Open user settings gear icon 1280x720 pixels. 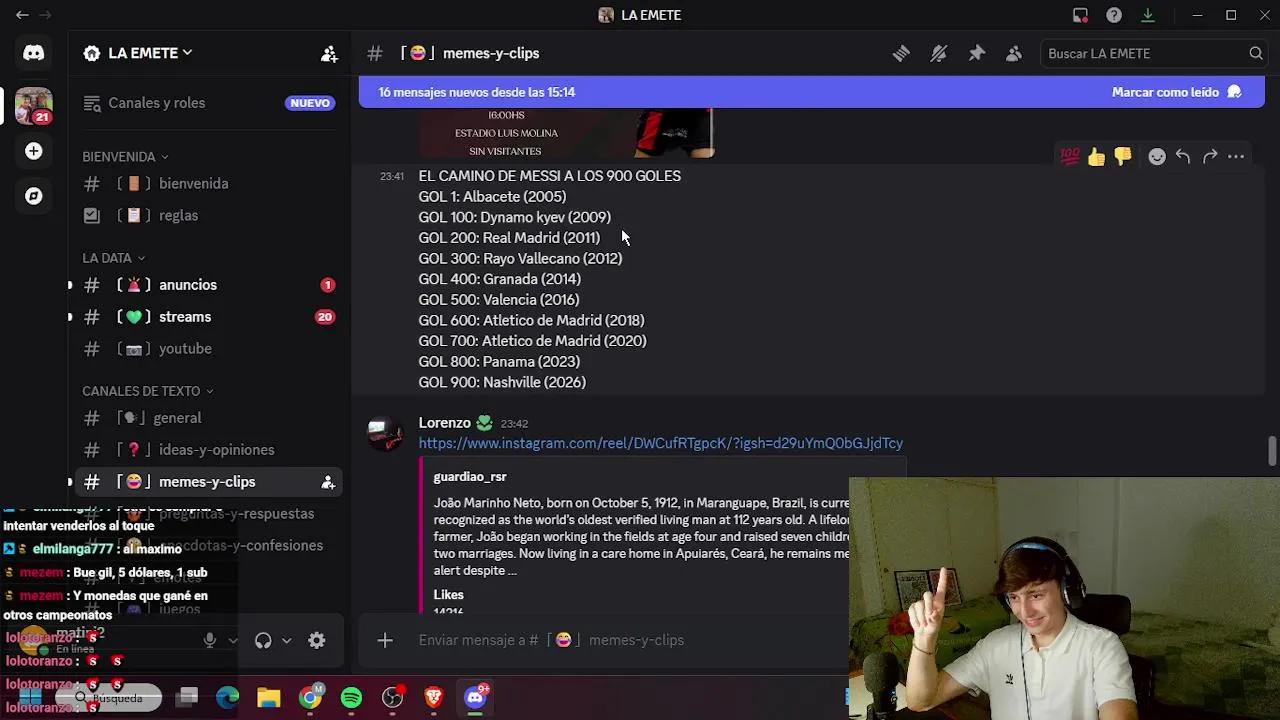(x=317, y=641)
